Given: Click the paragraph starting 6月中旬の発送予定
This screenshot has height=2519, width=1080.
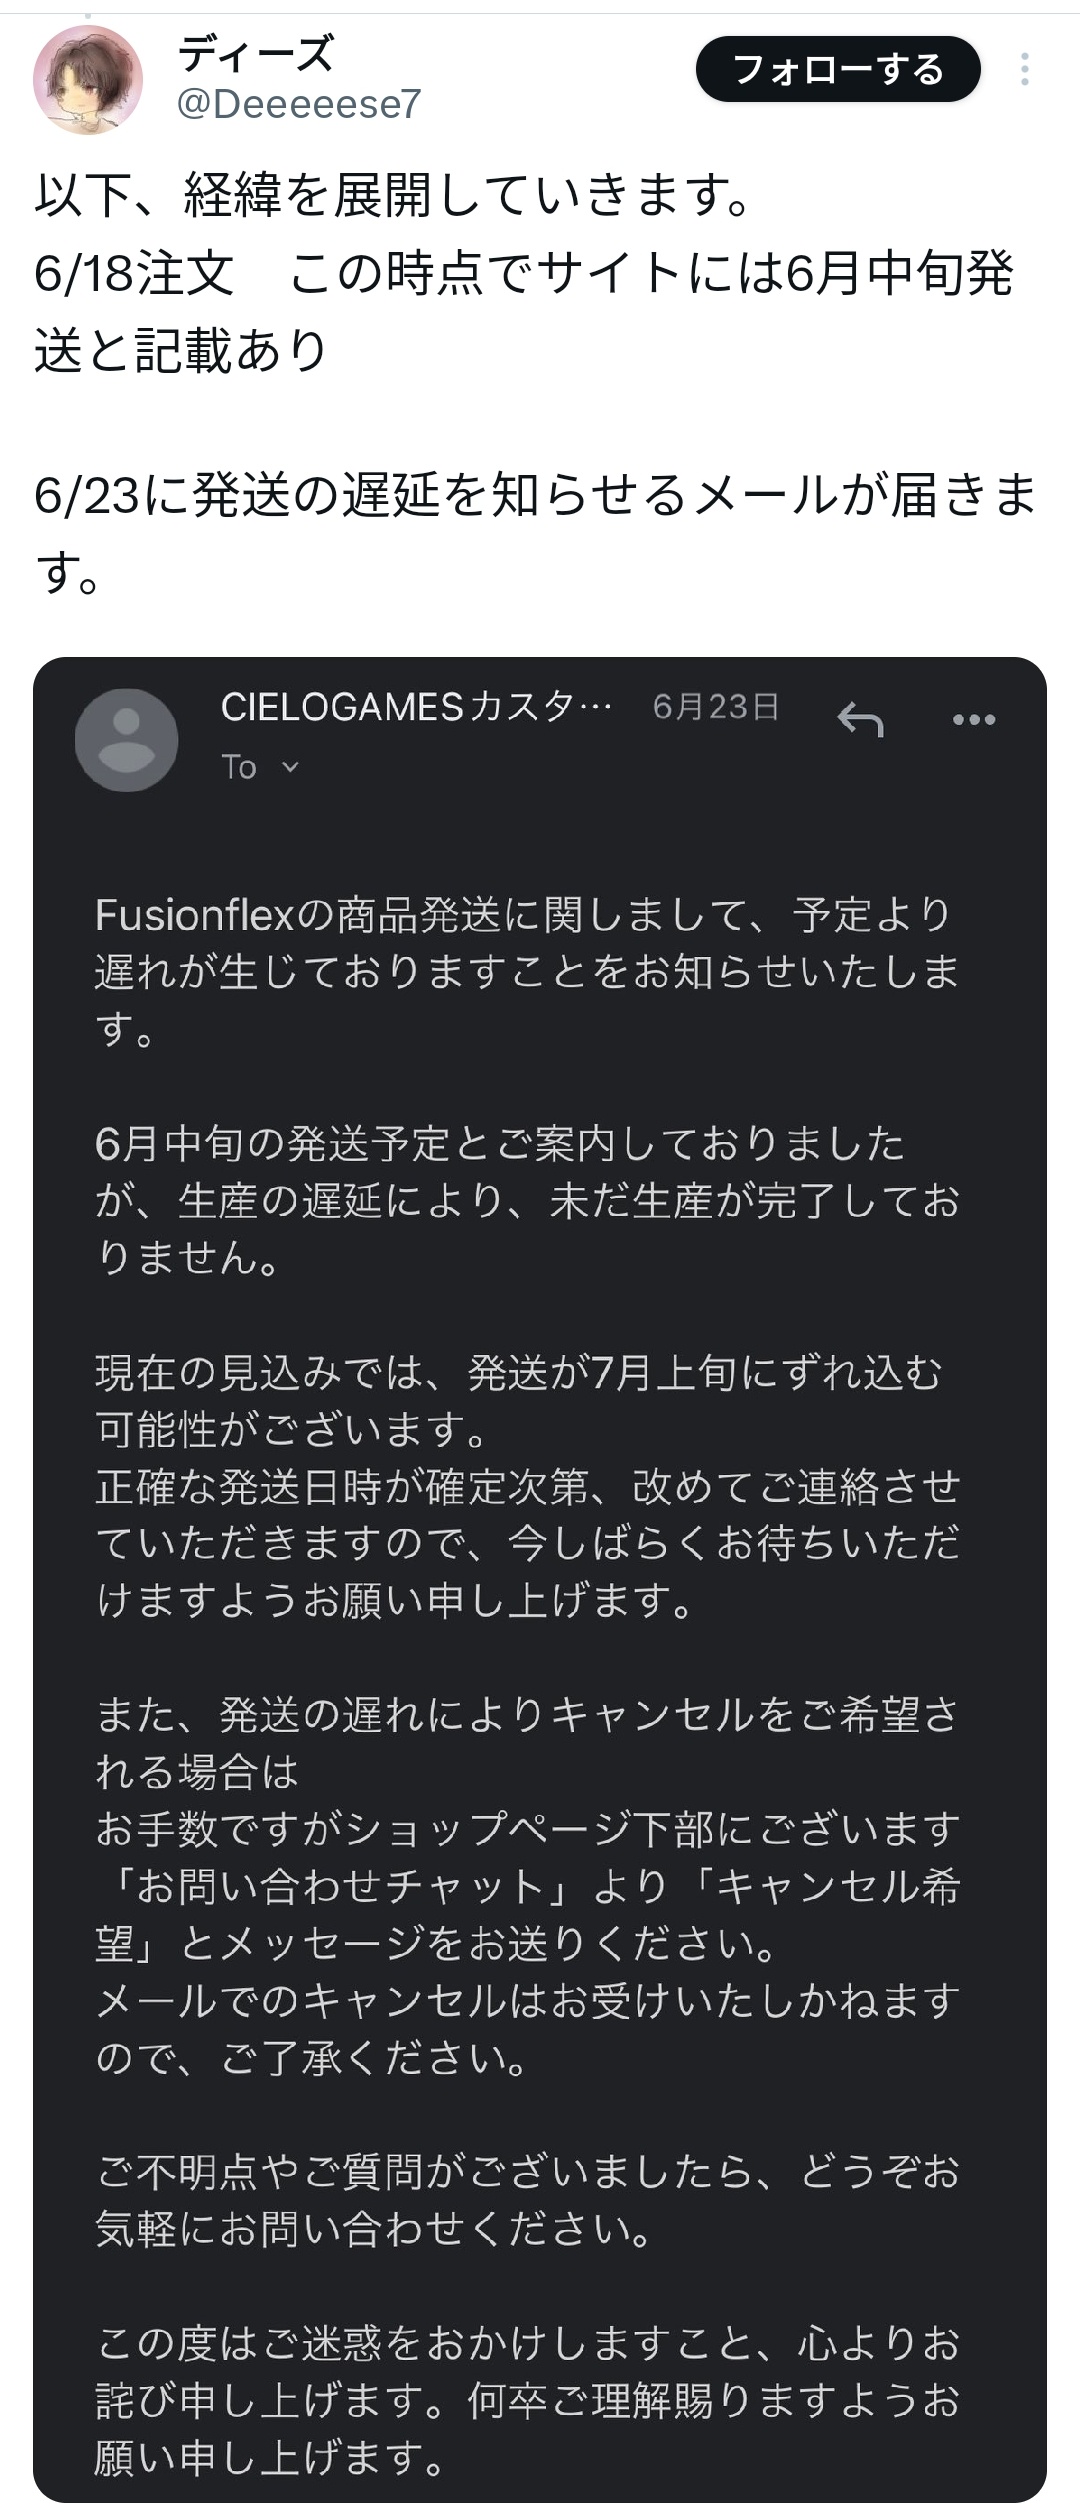Looking at the screenshot, I should pos(526,1200).
